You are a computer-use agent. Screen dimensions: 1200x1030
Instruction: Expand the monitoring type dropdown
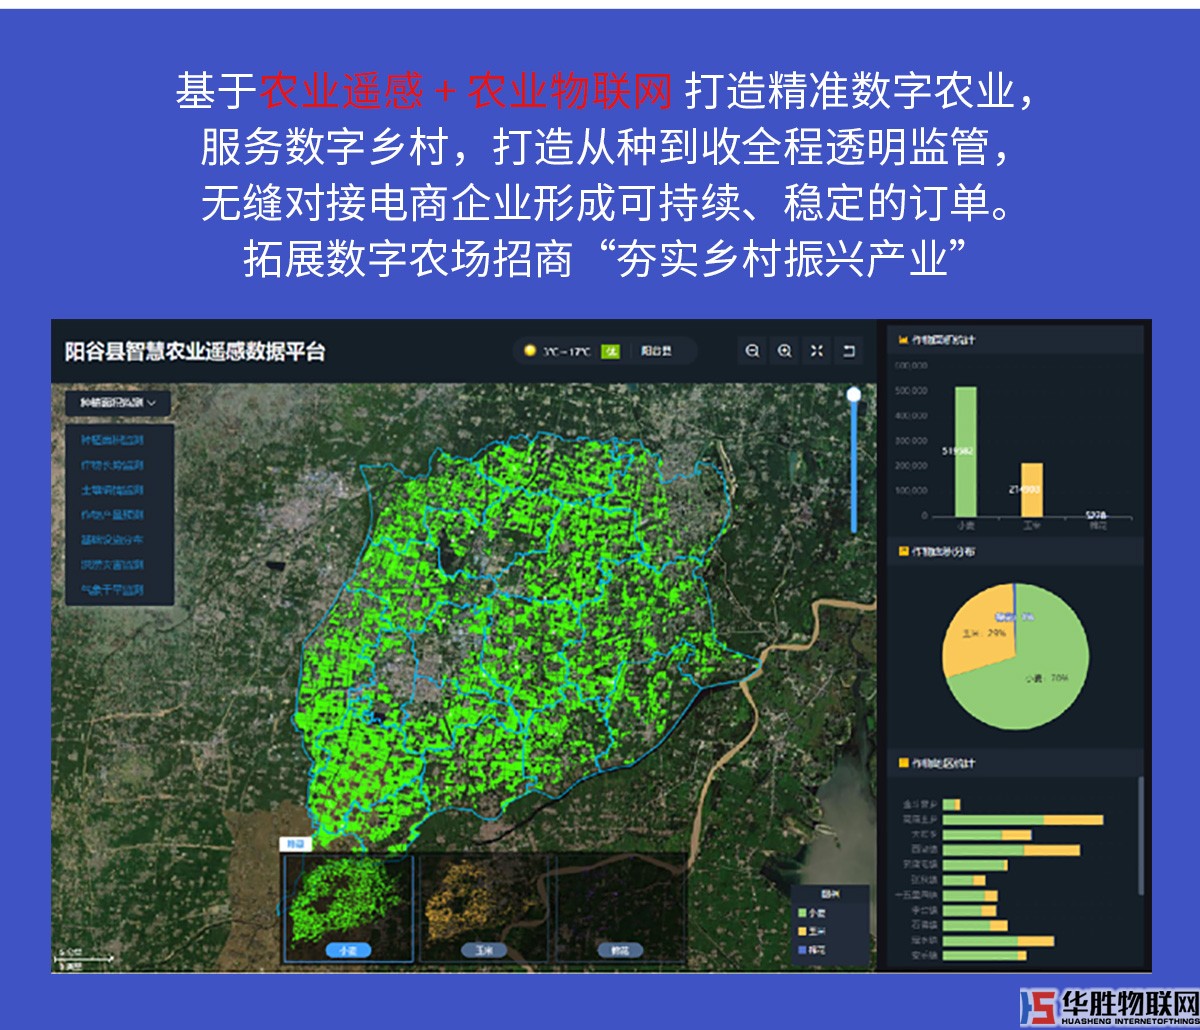click(x=118, y=403)
